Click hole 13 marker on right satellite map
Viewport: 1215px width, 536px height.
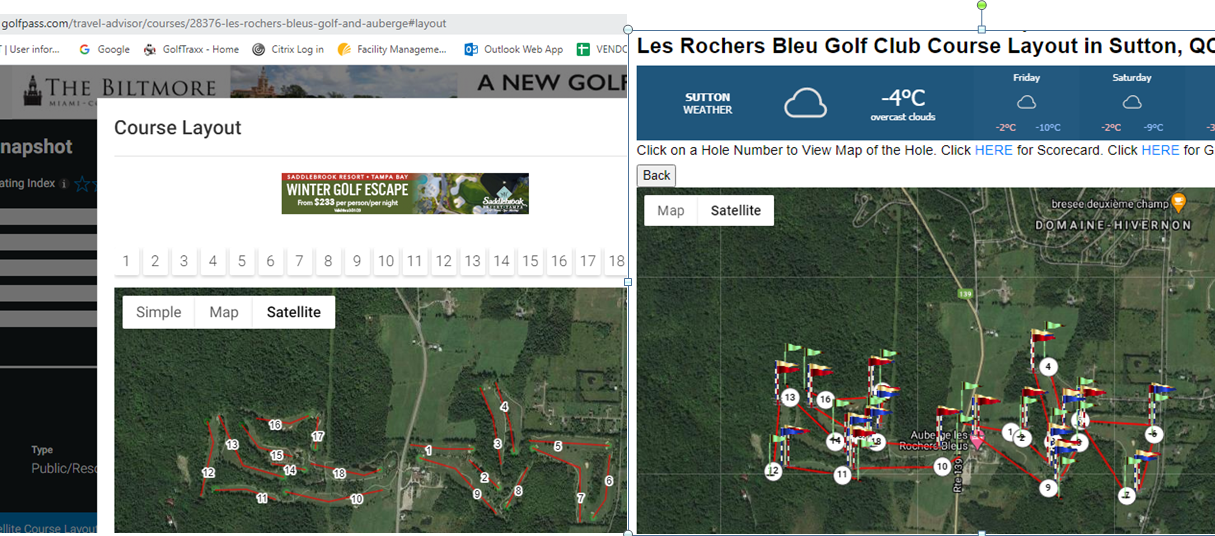point(790,398)
